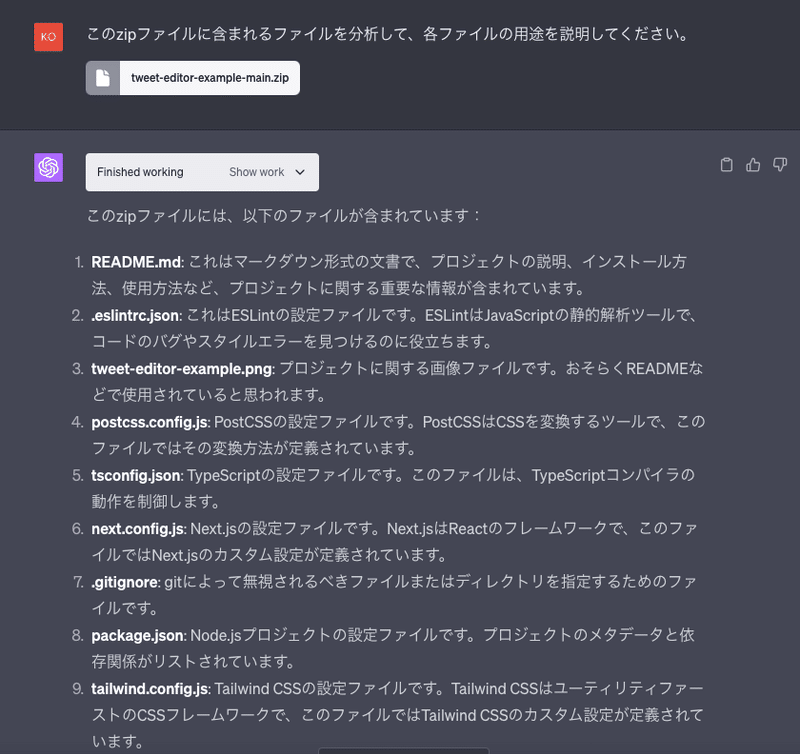This screenshot has height=754, width=800.
Task: Click the Finished working label
Action: 140,172
